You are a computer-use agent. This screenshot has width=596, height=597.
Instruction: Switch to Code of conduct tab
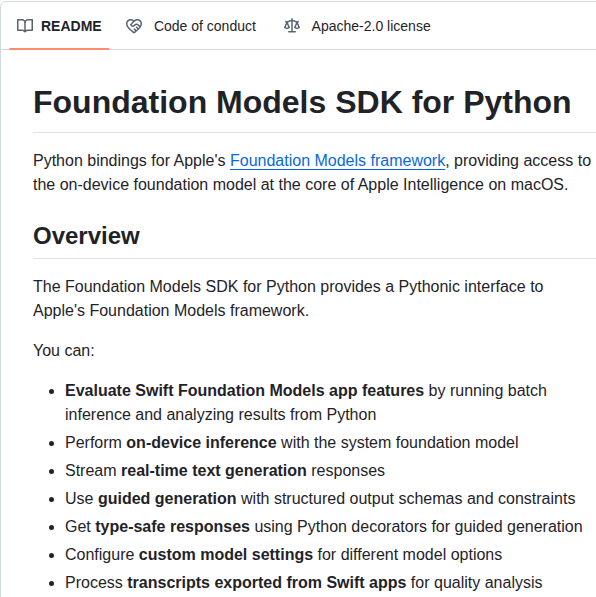coord(191,26)
